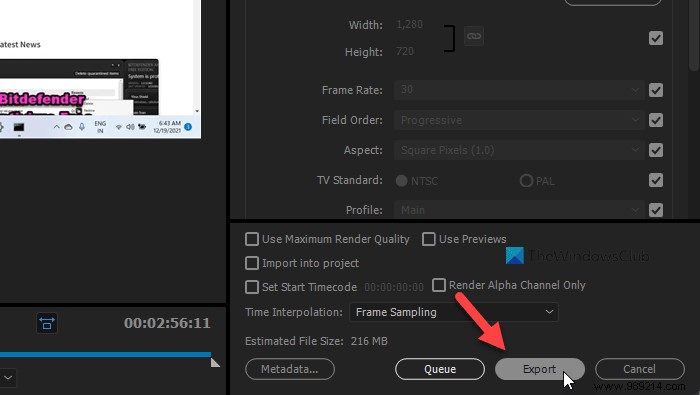
Task: Click the tray overflow chevron in preview
Action: click(56, 127)
